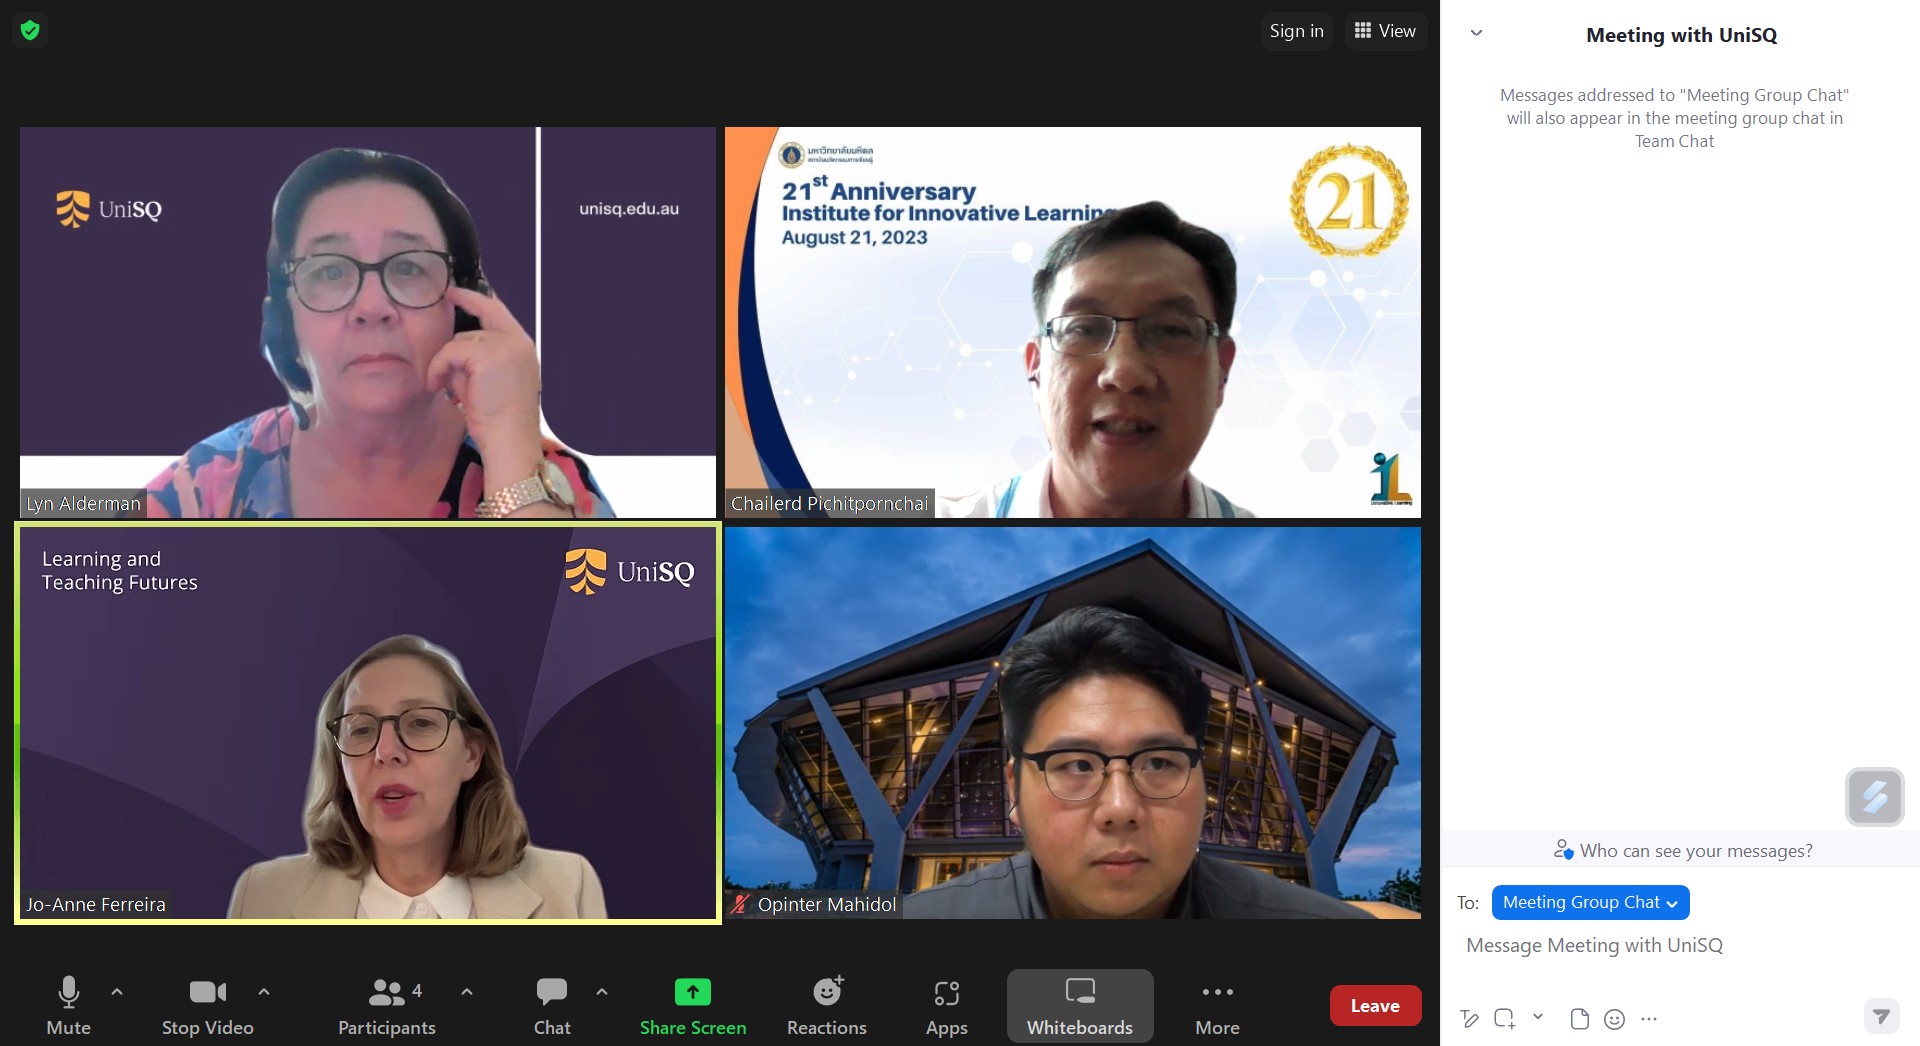Click the send message arrow icon
This screenshot has width=1920, height=1046.
(x=1881, y=1017)
